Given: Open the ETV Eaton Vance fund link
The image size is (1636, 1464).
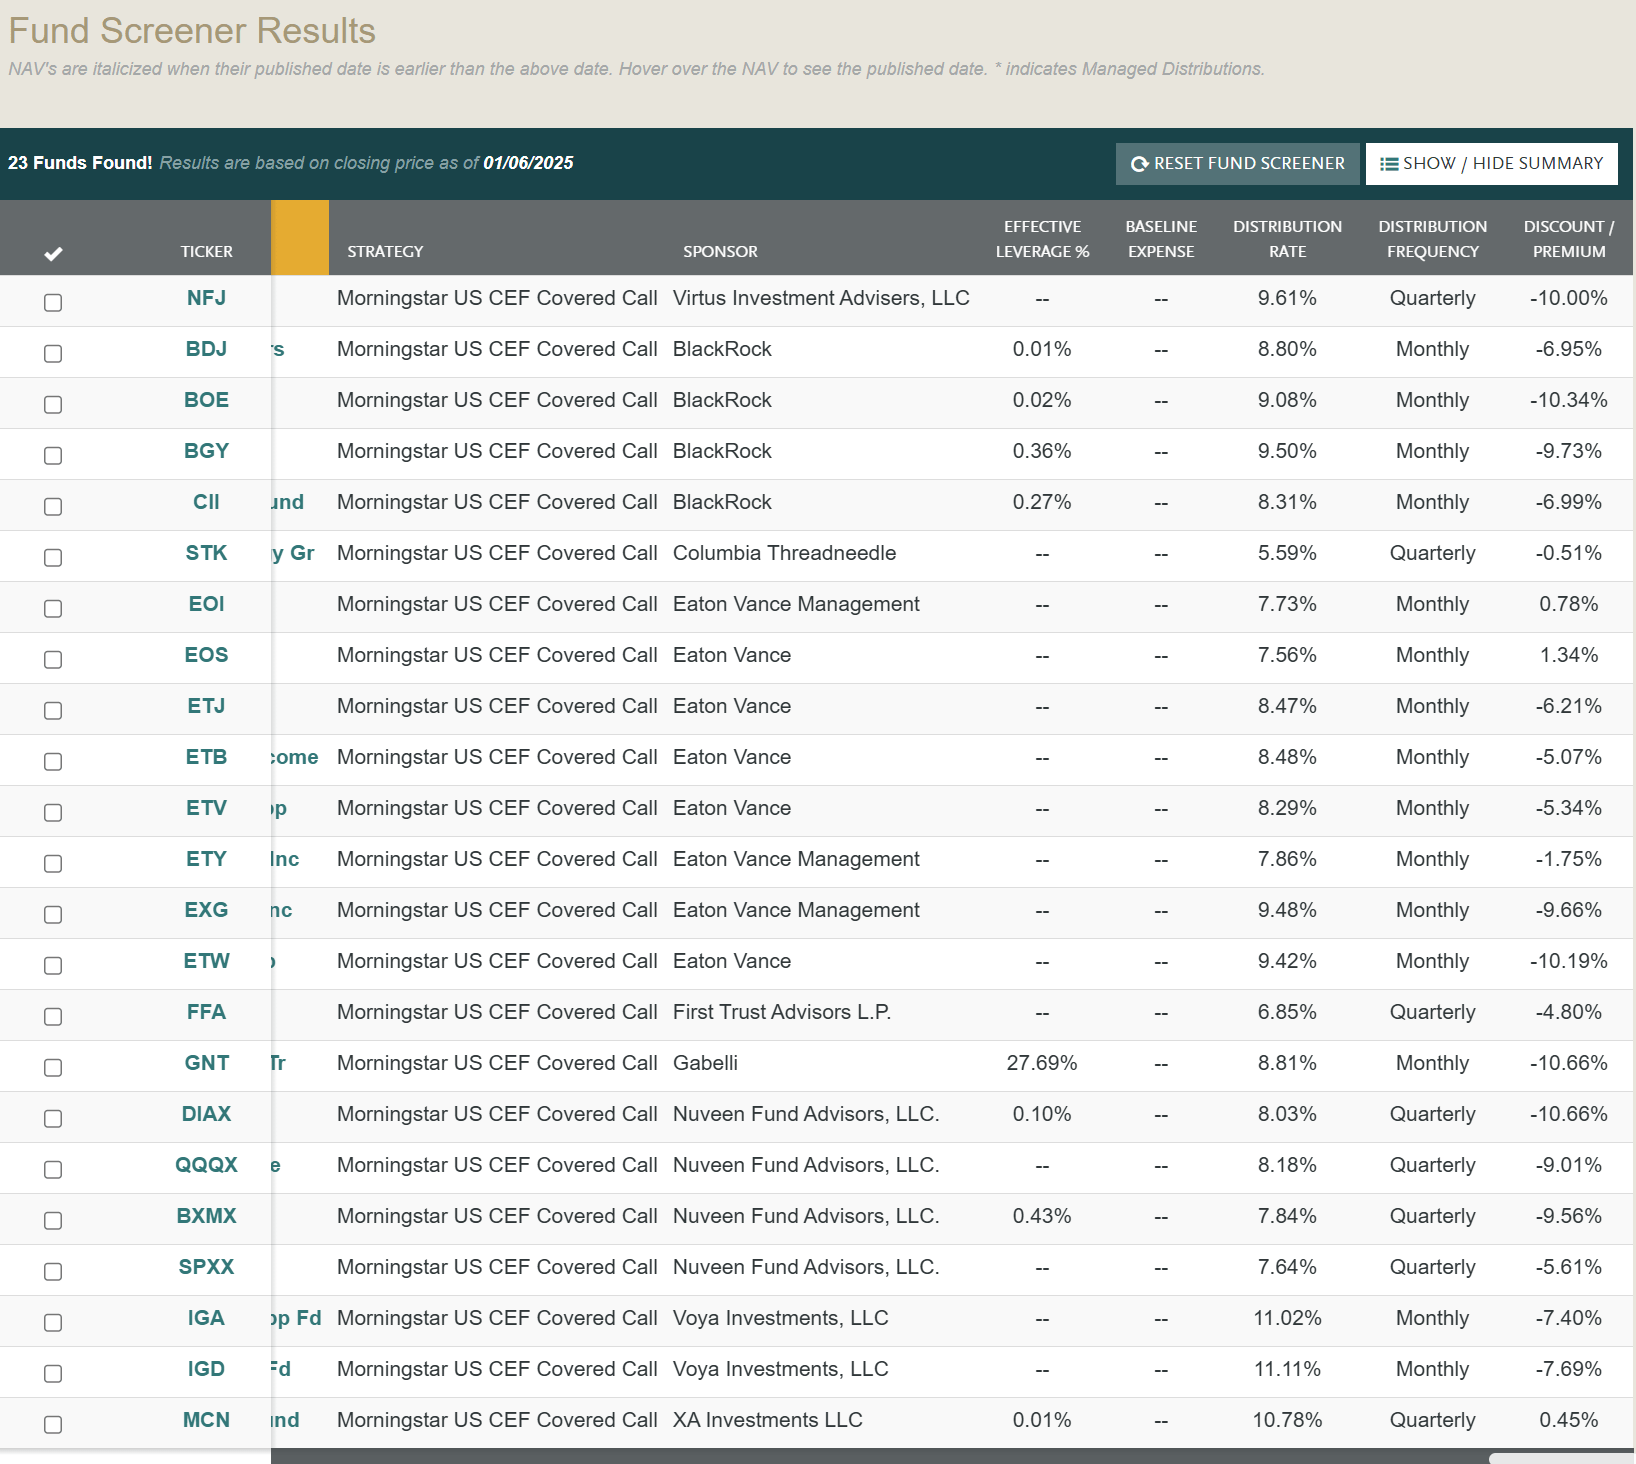Looking at the screenshot, I should click(x=206, y=807).
